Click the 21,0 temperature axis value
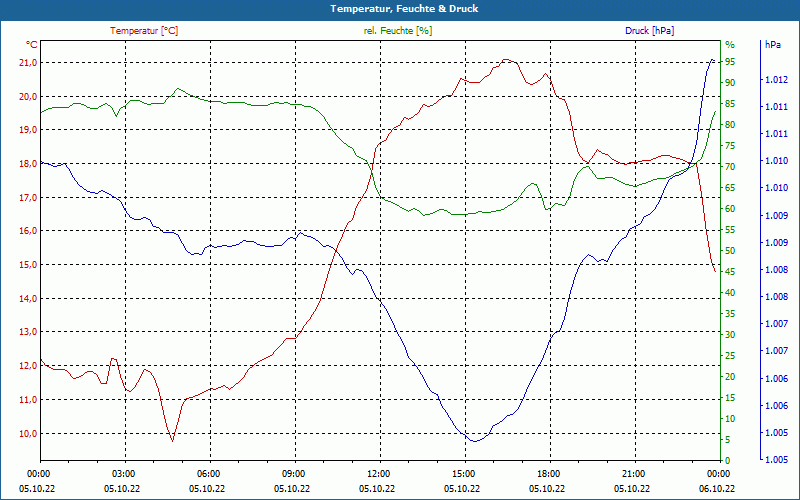800x500 pixels. click(29, 63)
